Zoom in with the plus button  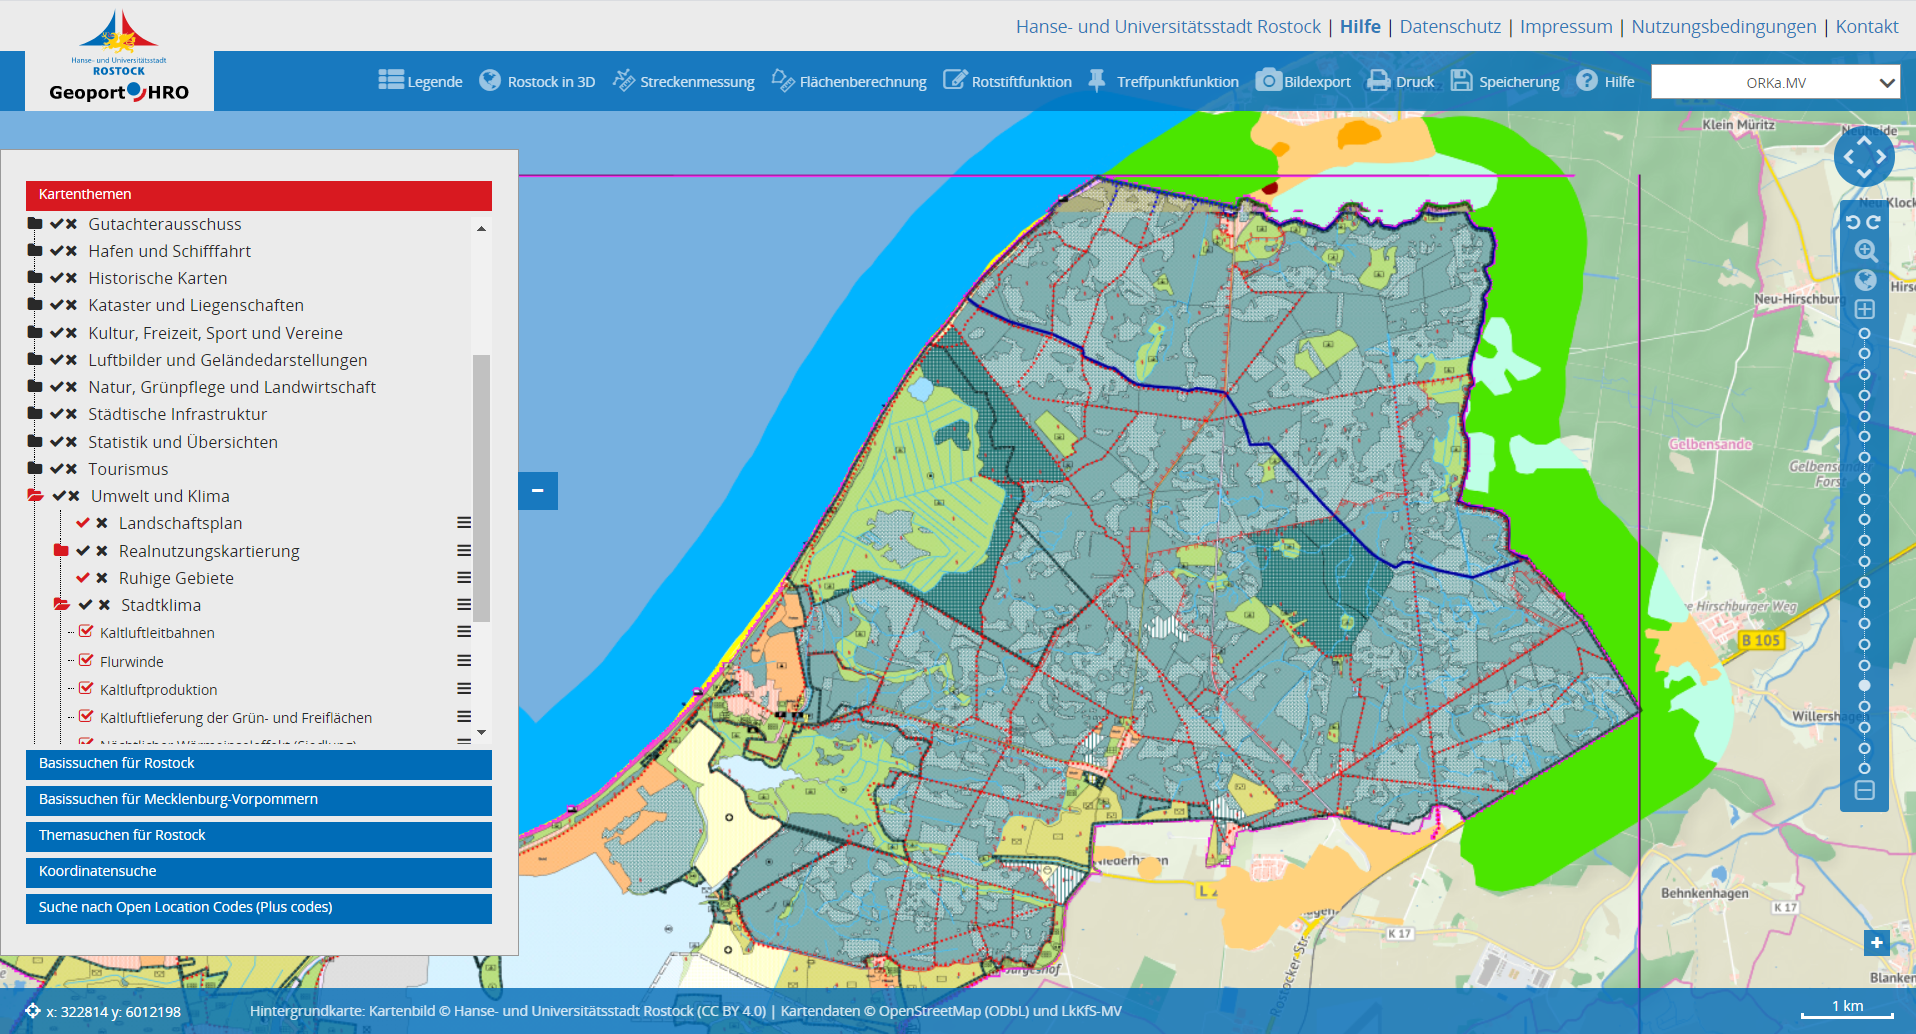click(1865, 310)
